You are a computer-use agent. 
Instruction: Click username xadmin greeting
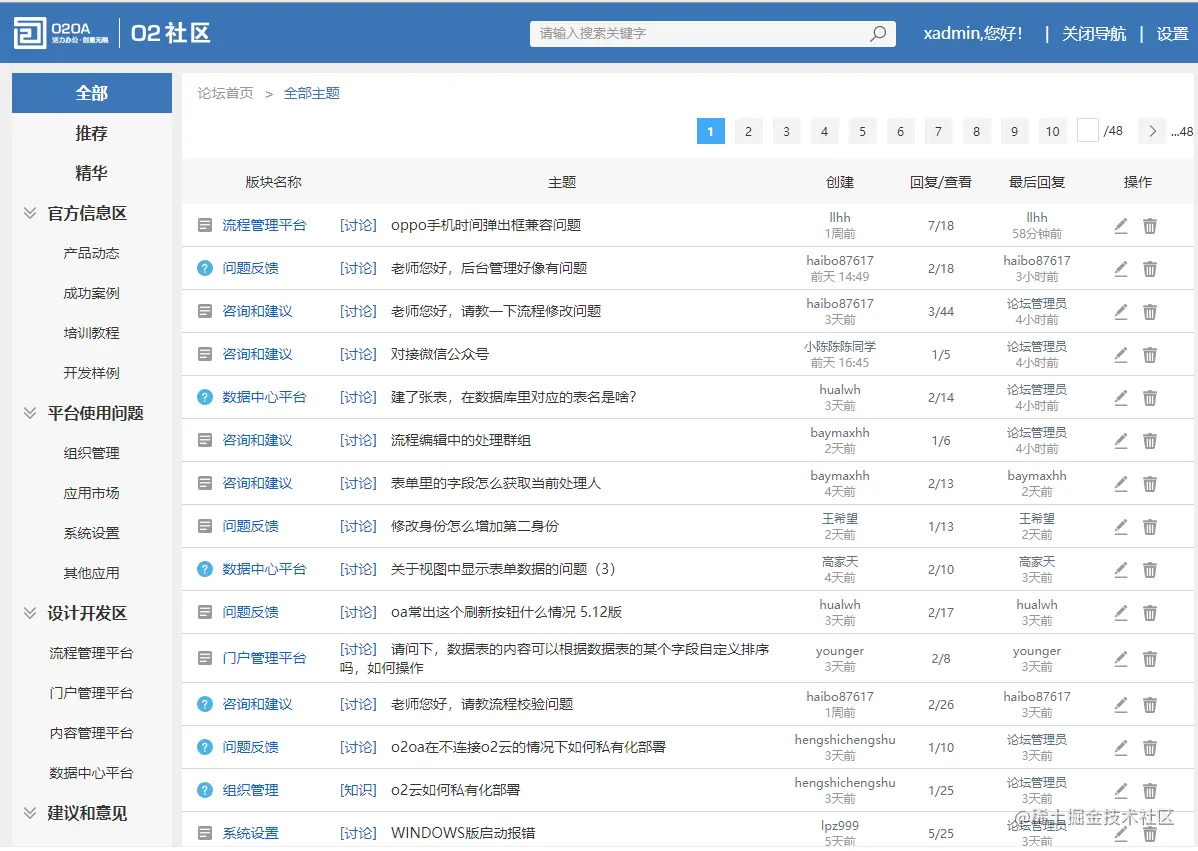[973, 34]
